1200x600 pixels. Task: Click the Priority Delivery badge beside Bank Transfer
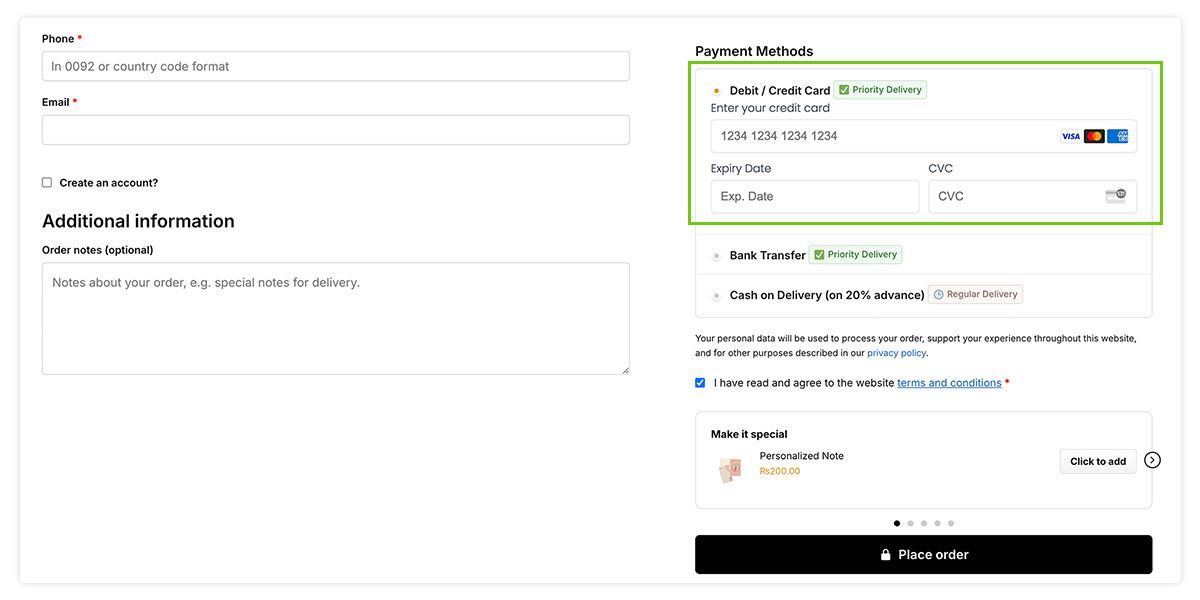pyautogui.click(x=856, y=255)
